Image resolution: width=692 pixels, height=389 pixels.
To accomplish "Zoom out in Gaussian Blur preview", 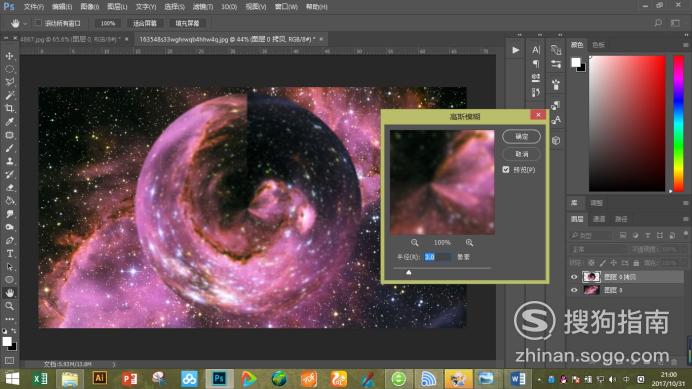I will (x=414, y=242).
